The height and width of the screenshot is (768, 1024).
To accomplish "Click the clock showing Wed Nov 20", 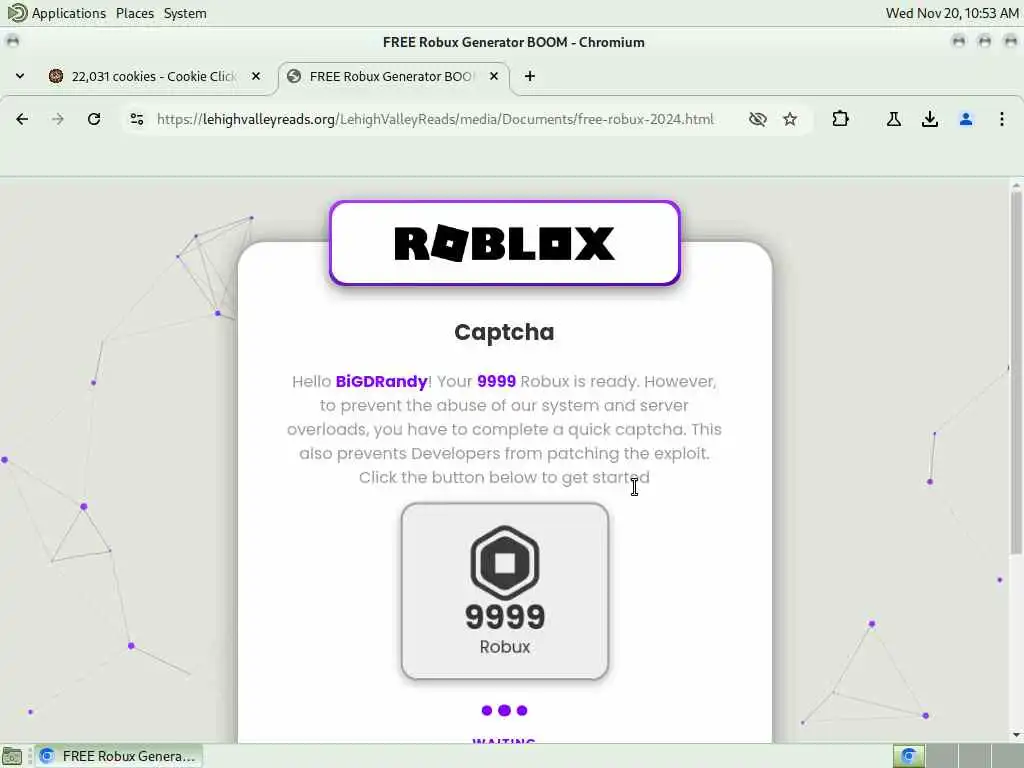I will 952,13.
